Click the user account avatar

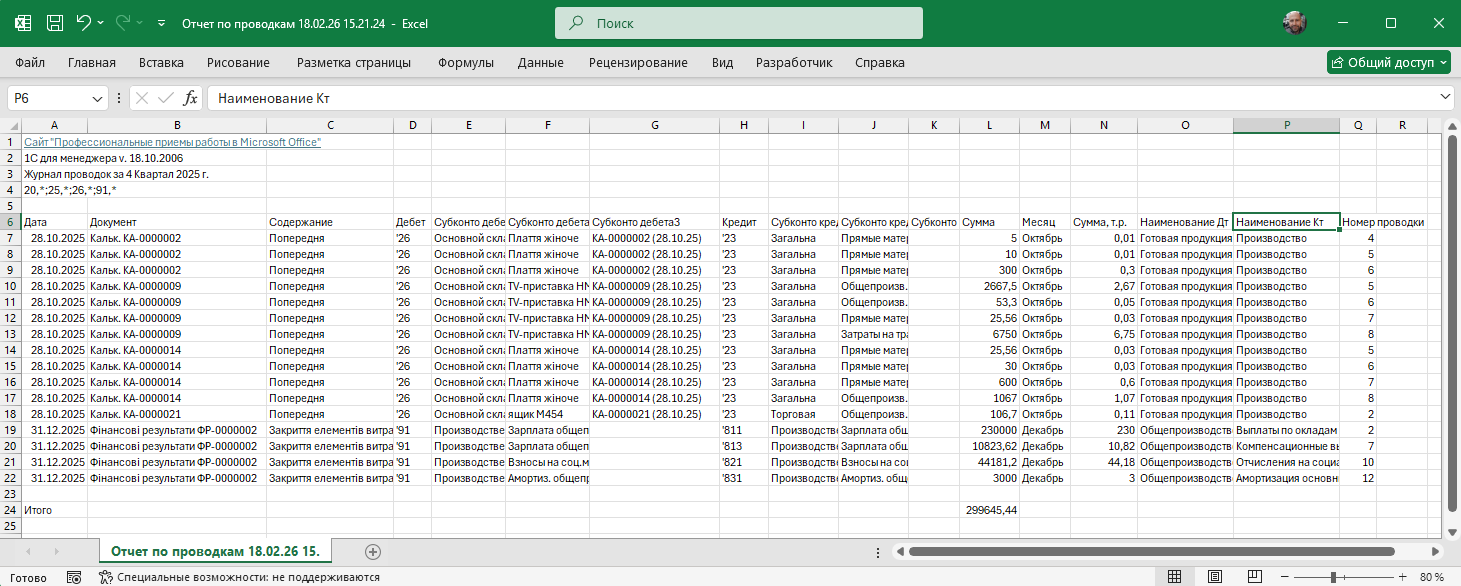pyautogui.click(x=1295, y=22)
